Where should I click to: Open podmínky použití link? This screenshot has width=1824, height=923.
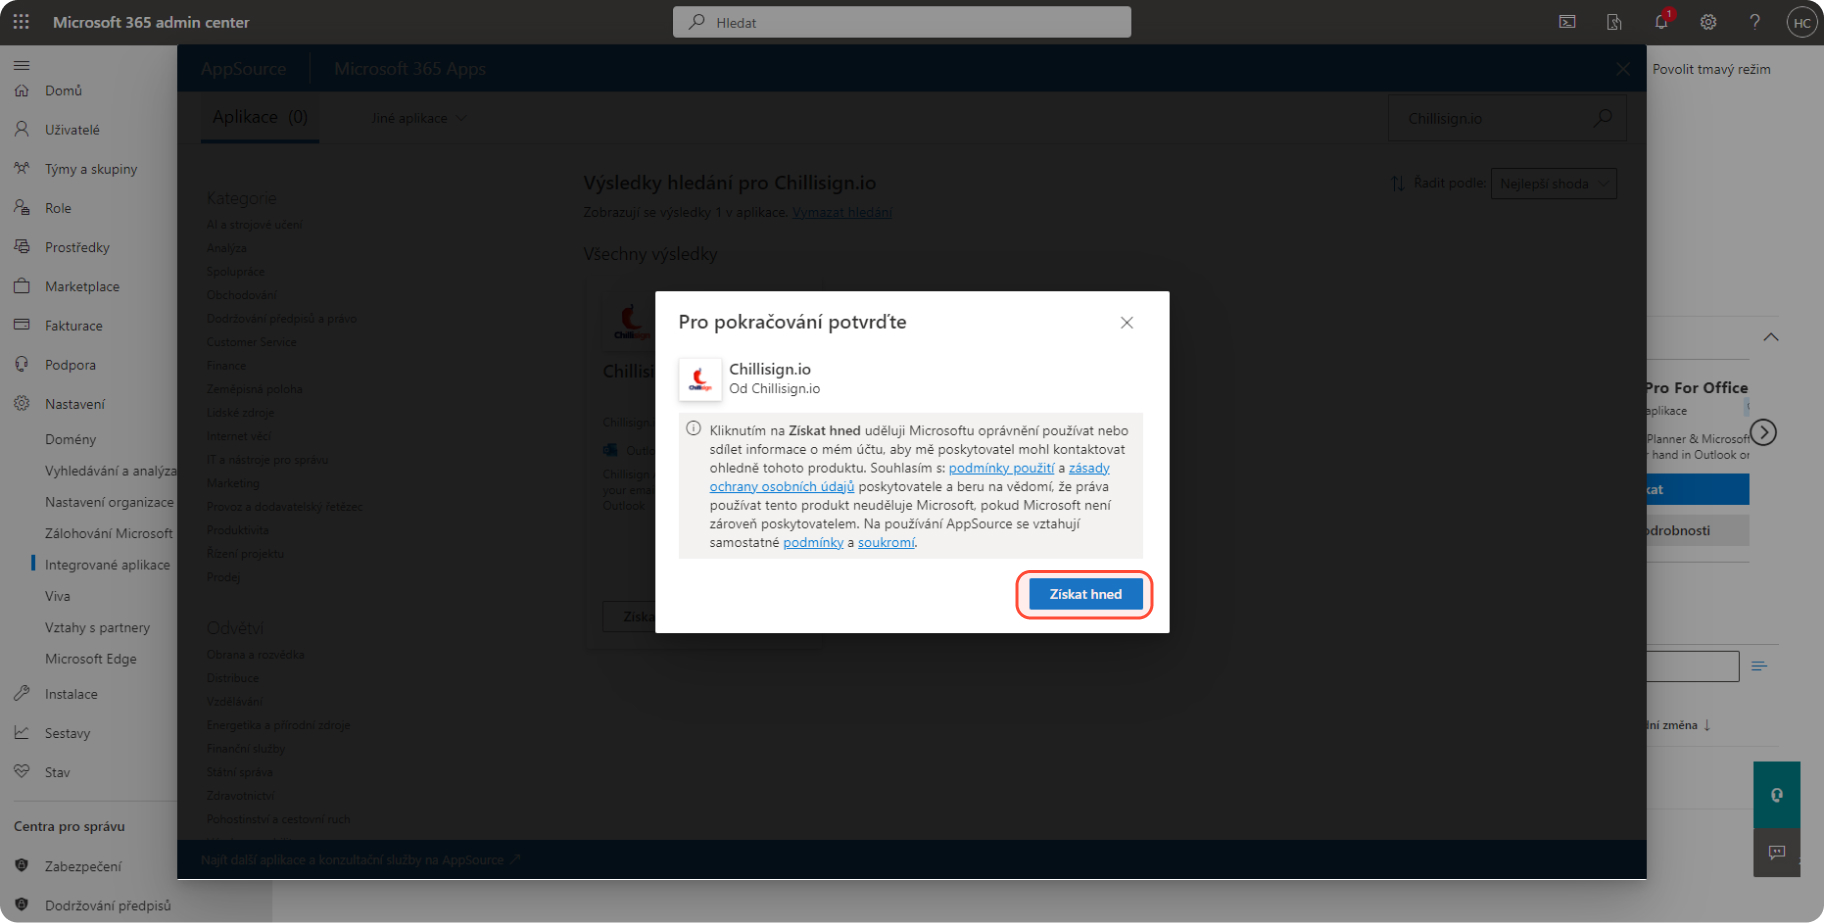(x=1001, y=468)
